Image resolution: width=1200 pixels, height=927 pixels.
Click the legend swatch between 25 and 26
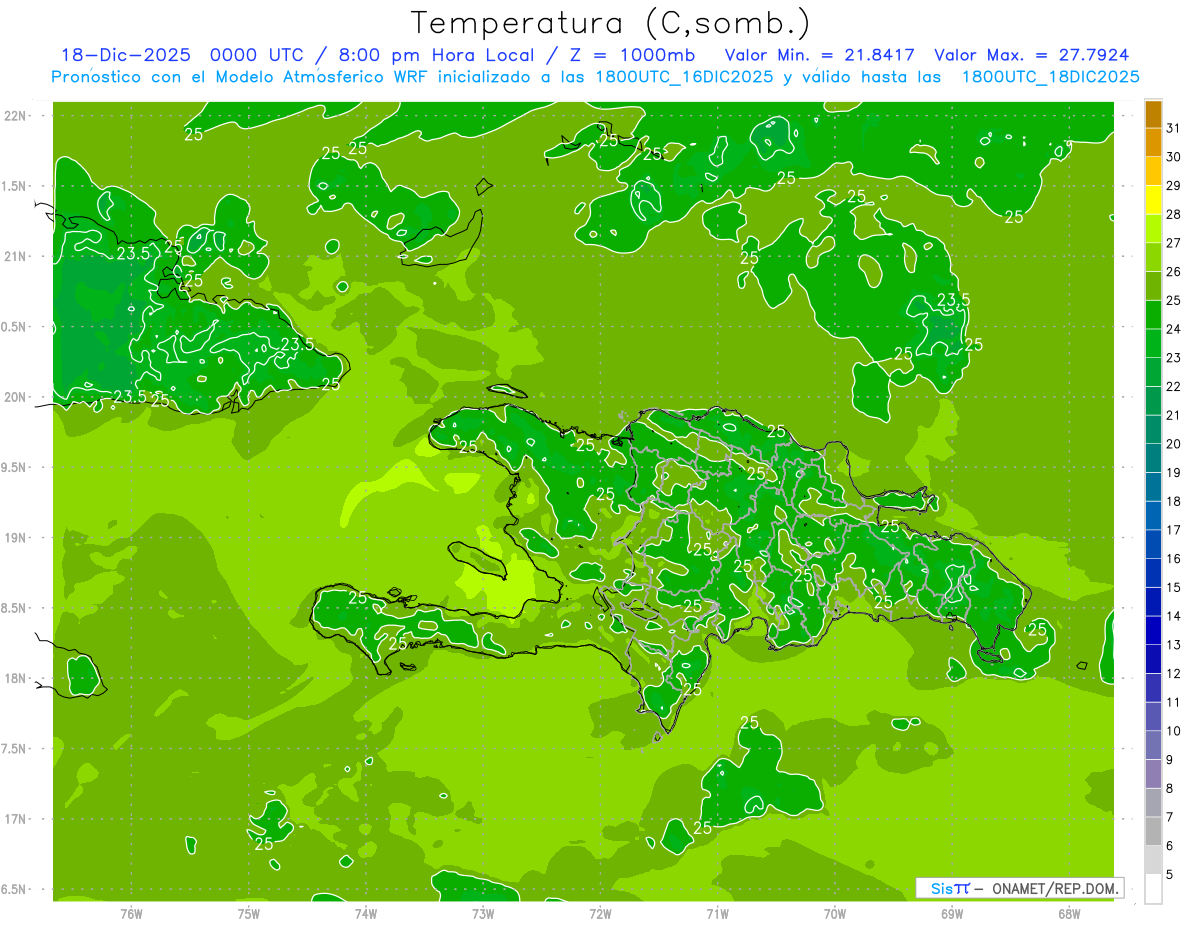[x=1153, y=286]
